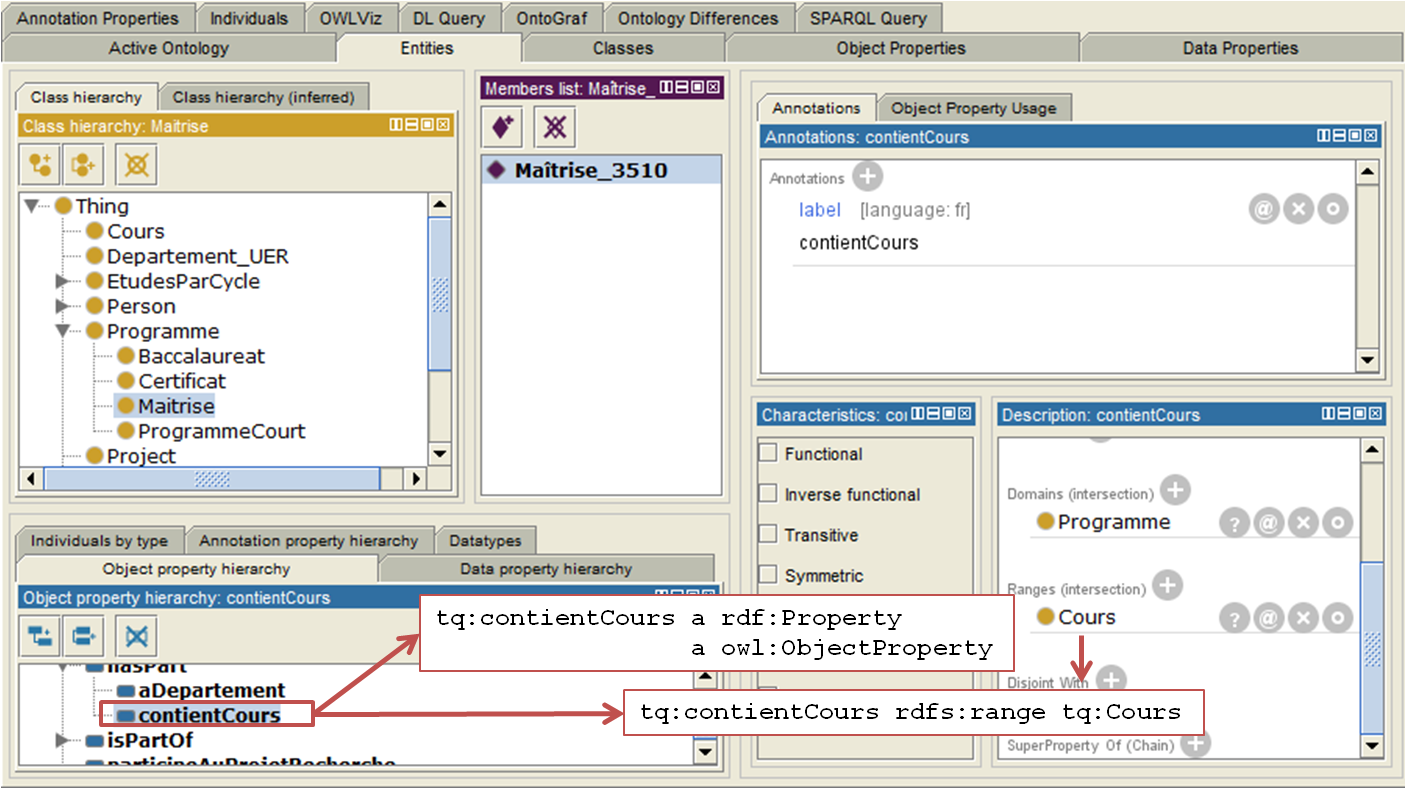Toggle the Transitive characteristic checkbox
Screen dimensions: 1406x789
tap(768, 534)
